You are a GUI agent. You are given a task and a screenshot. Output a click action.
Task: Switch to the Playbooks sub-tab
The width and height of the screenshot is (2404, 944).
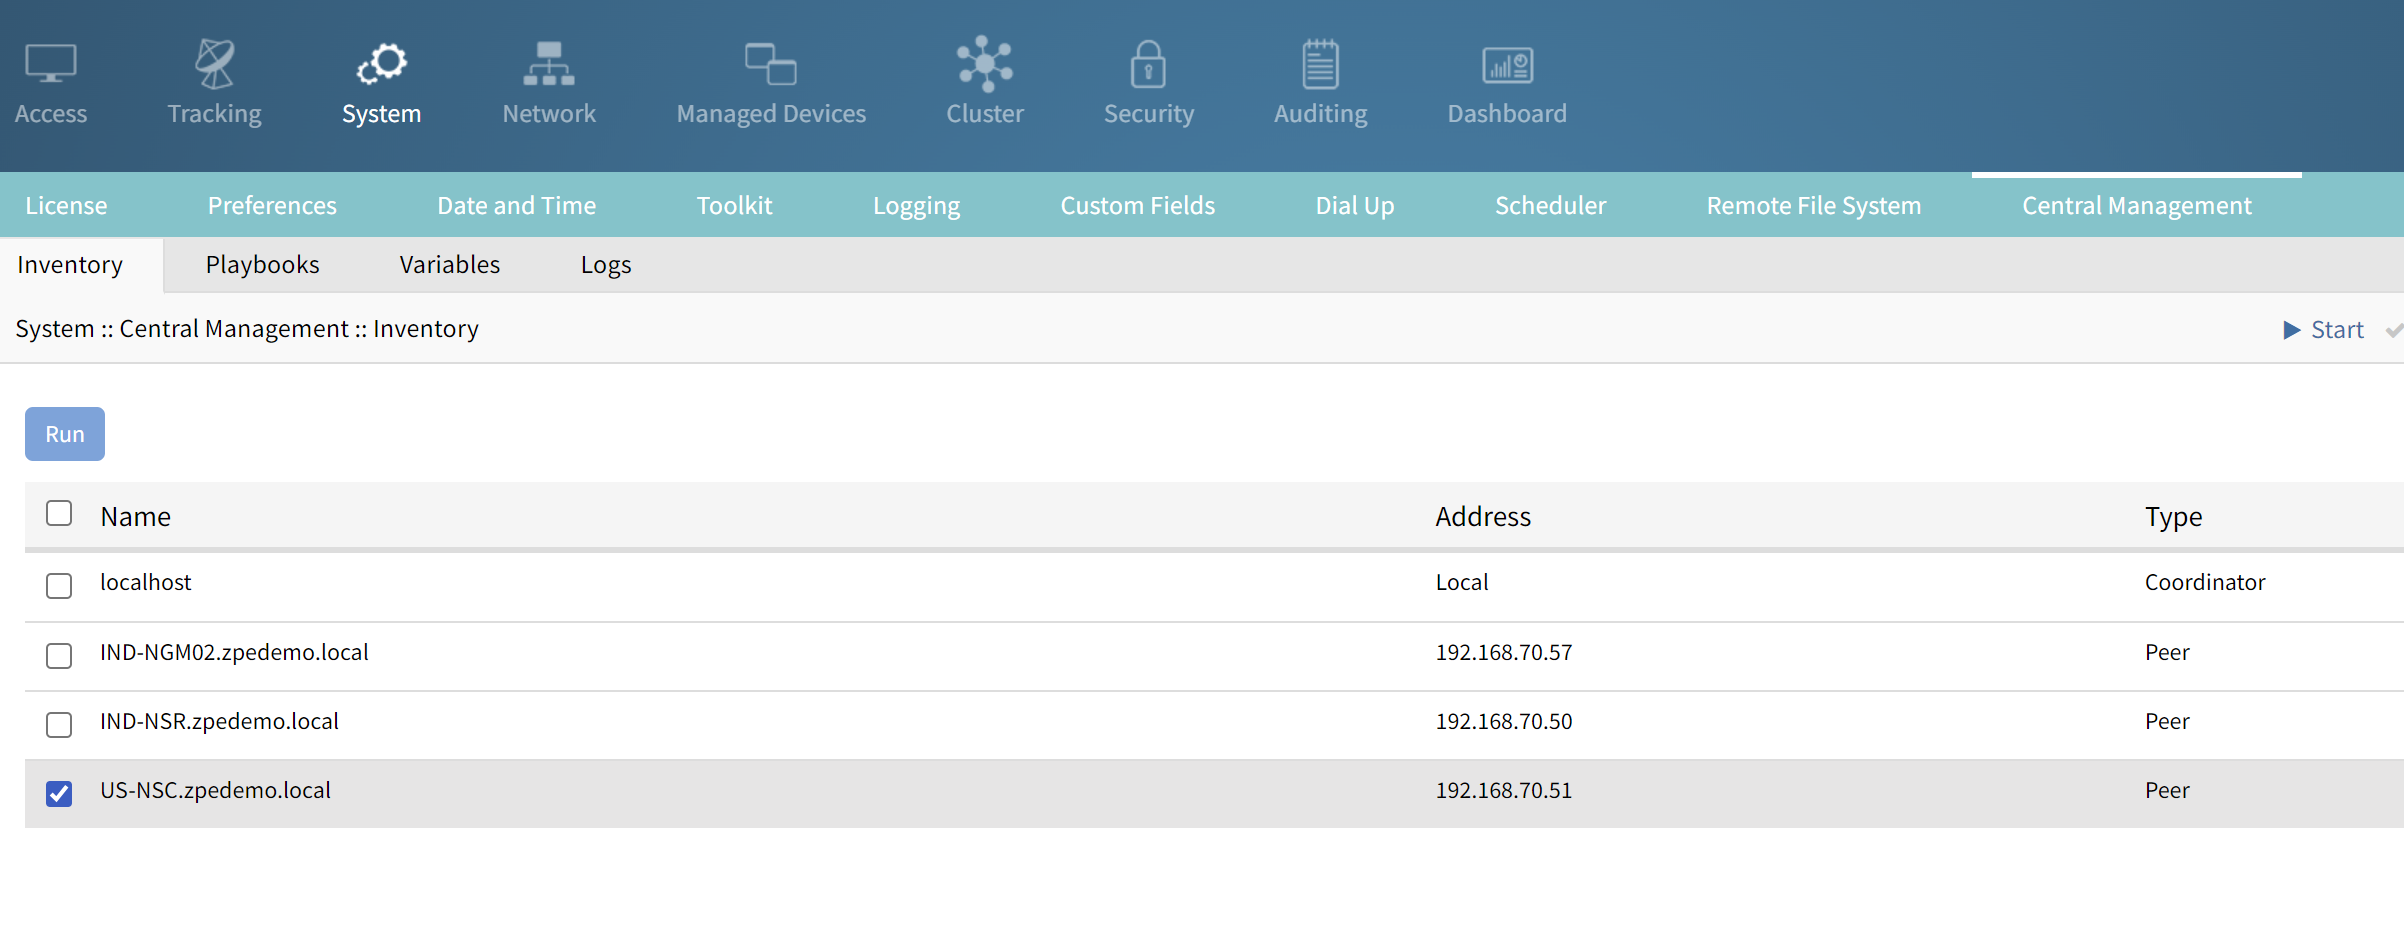[x=262, y=265]
